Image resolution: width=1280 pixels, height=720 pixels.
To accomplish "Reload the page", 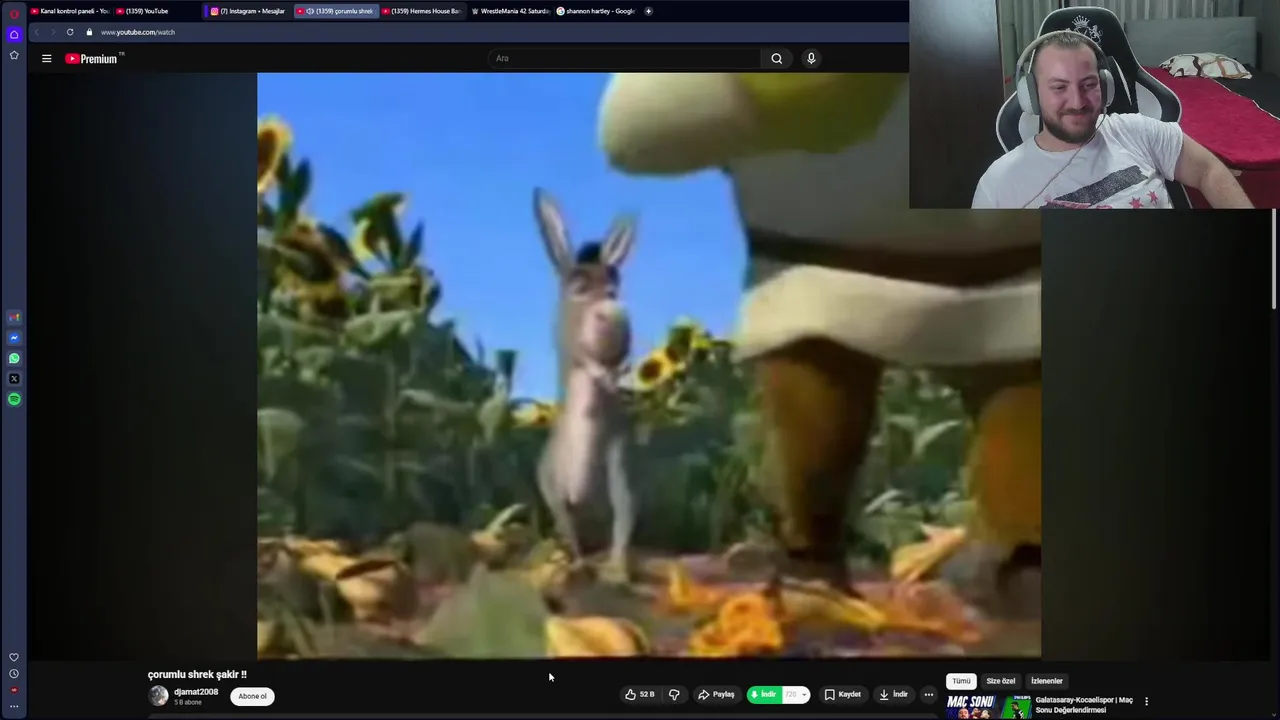I will tap(70, 32).
